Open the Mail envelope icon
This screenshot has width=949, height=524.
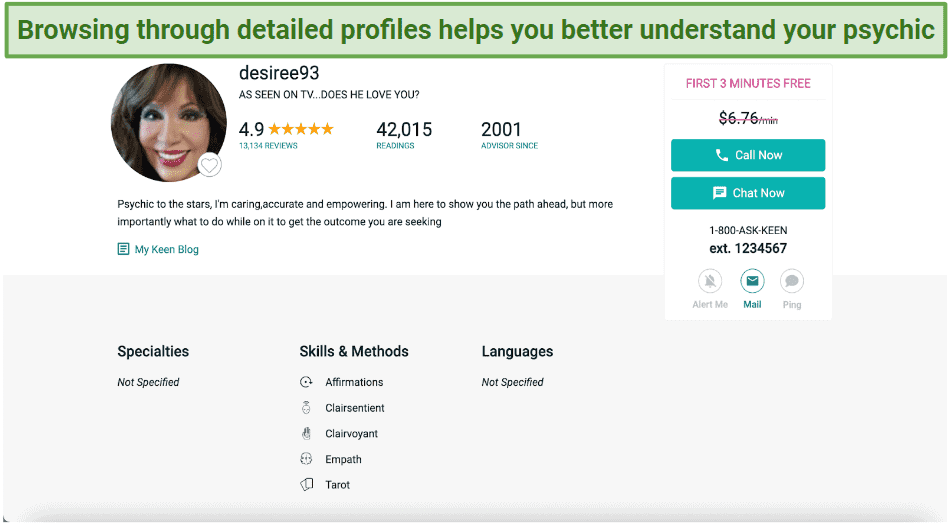[752, 281]
